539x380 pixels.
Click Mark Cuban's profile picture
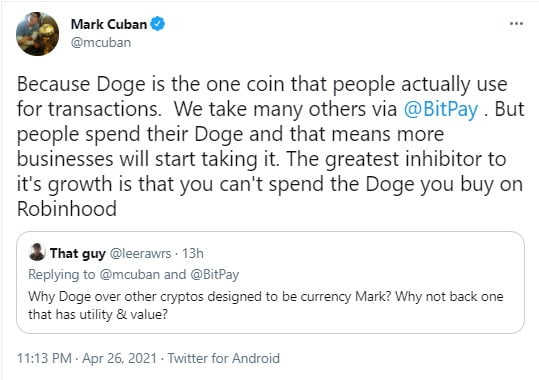[37, 34]
